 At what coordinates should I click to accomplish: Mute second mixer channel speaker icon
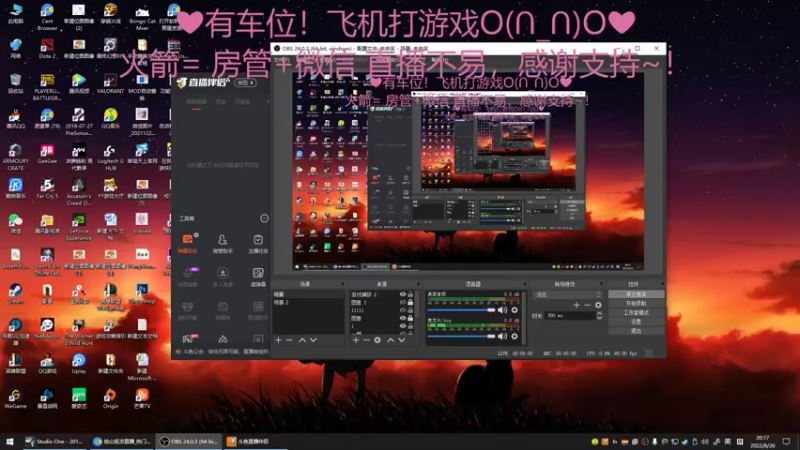pyautogui.click(x=503, y=336)
